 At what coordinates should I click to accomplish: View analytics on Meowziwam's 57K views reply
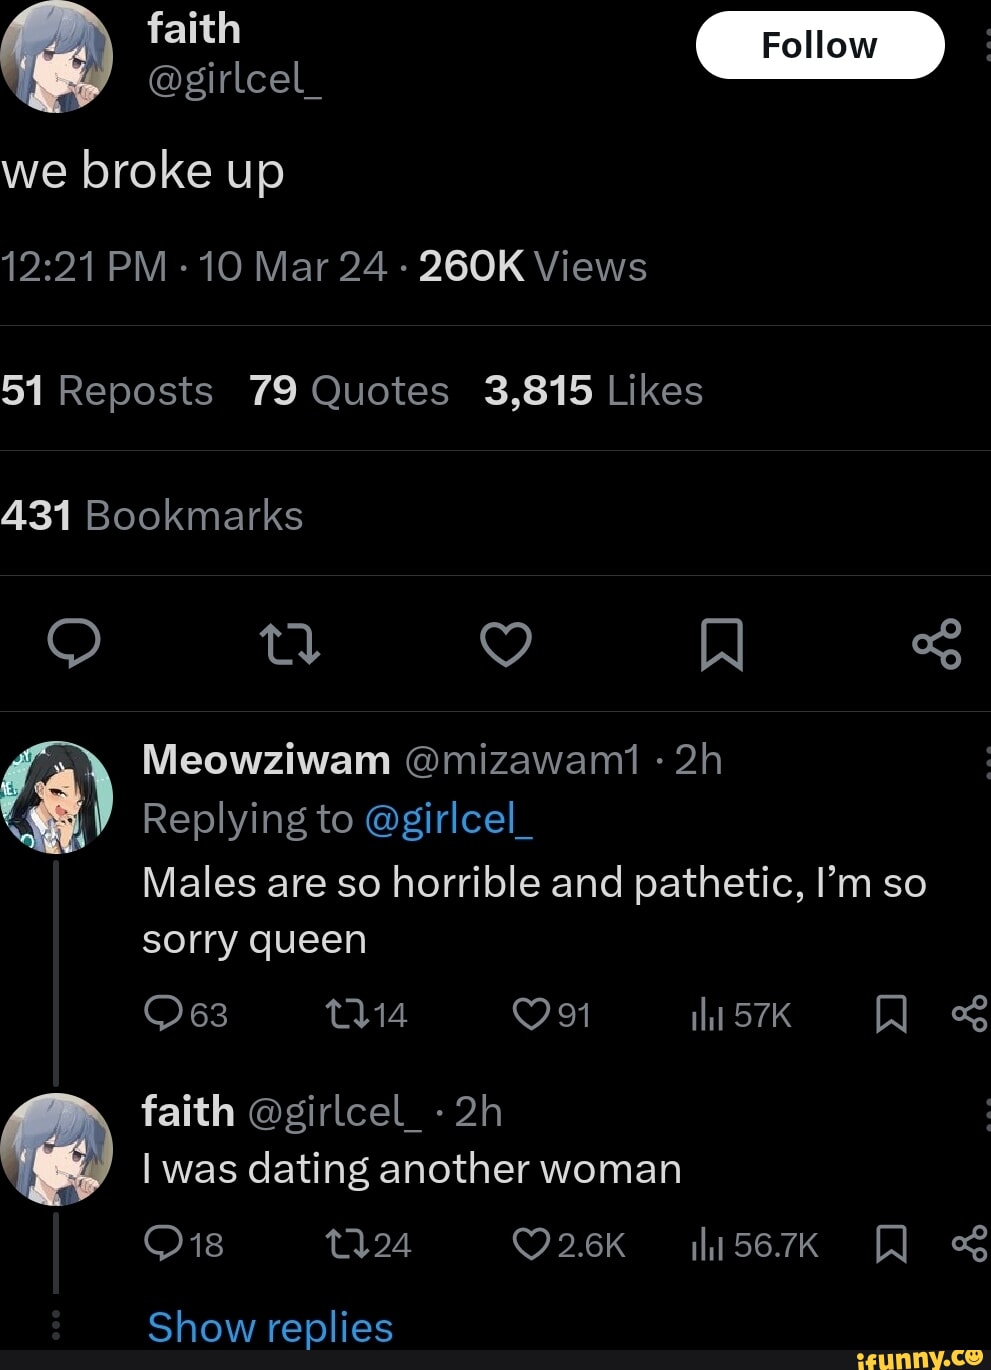(x=707, y=1015)
